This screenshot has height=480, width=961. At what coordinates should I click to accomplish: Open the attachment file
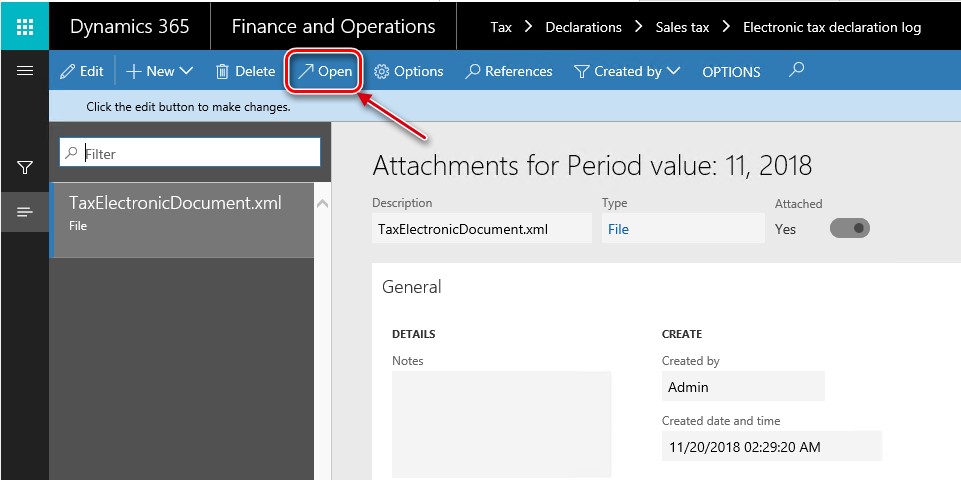(x=324, y=71)
